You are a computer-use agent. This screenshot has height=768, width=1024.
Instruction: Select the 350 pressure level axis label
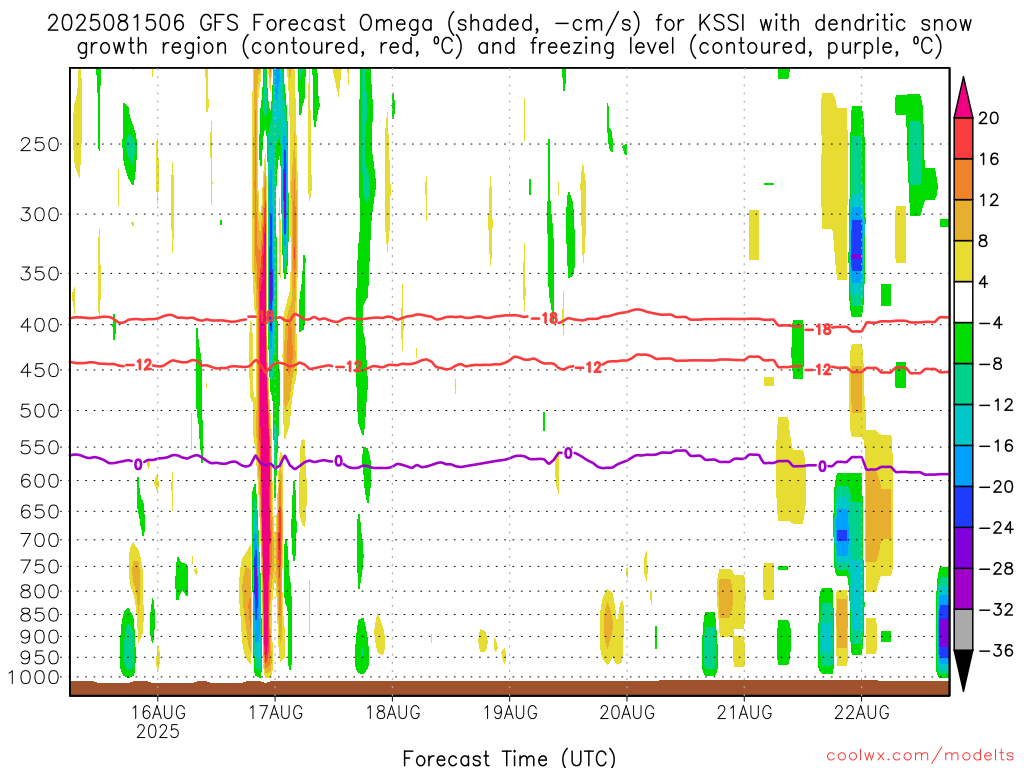point(40,274)
